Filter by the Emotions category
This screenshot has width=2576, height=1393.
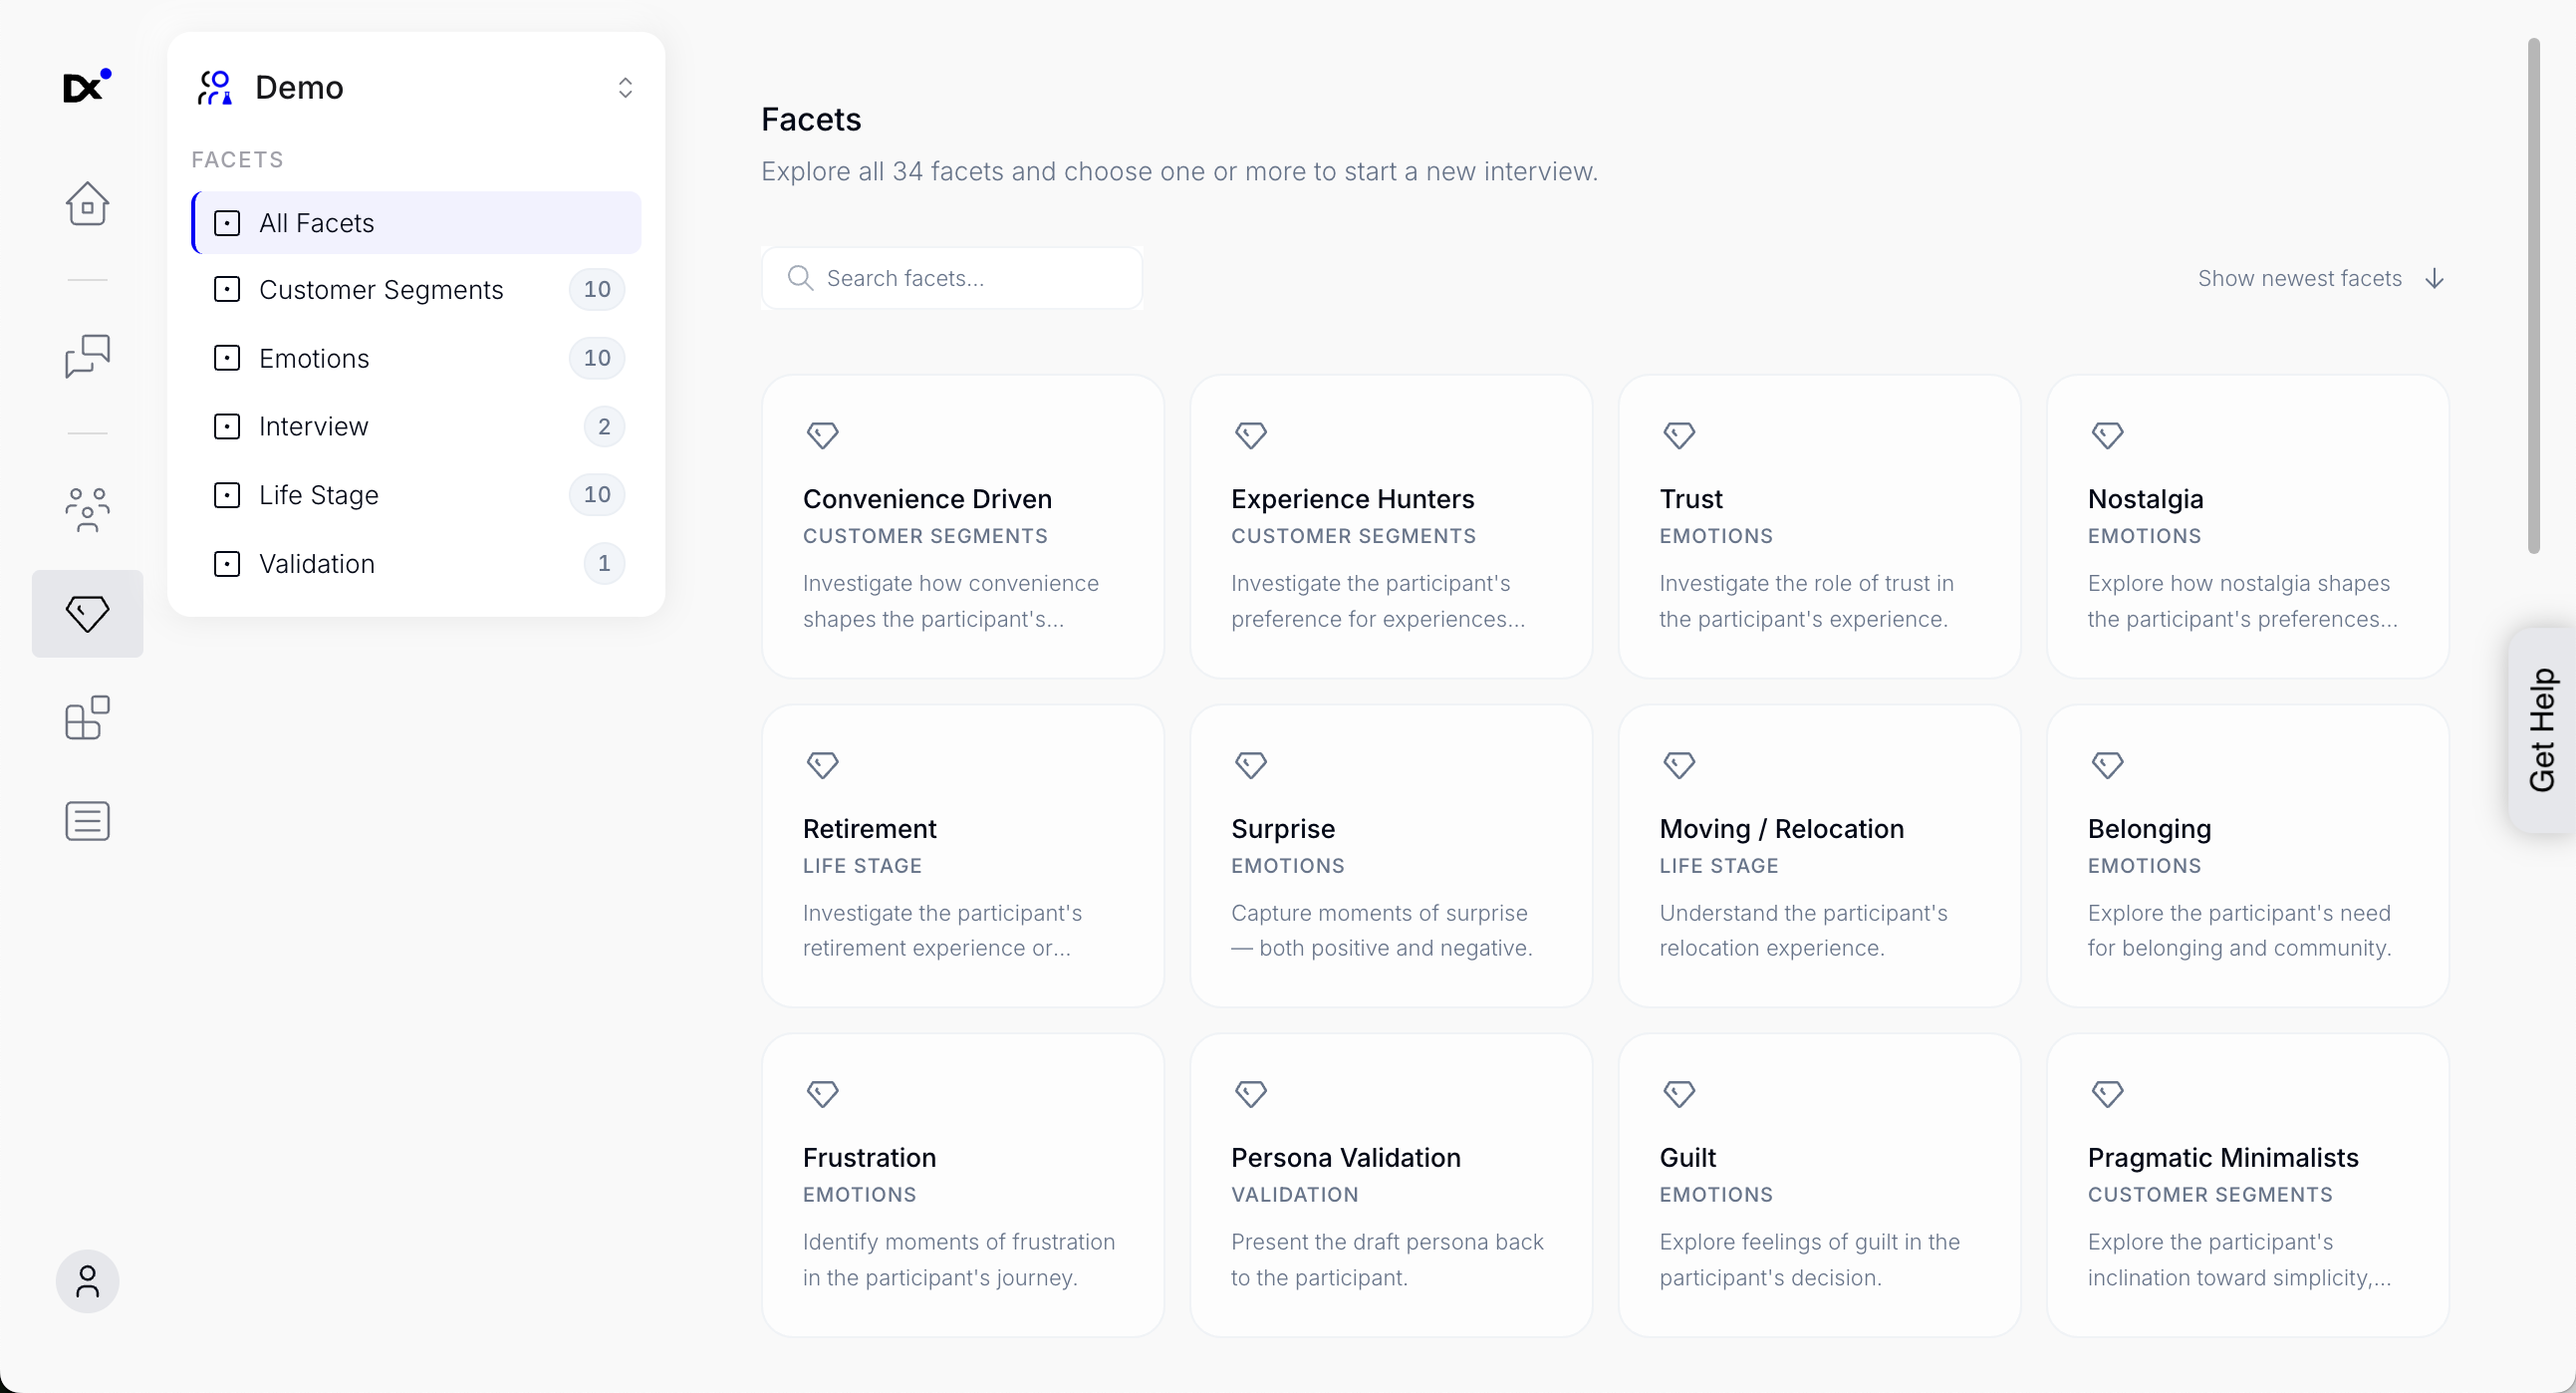[314, 359]
